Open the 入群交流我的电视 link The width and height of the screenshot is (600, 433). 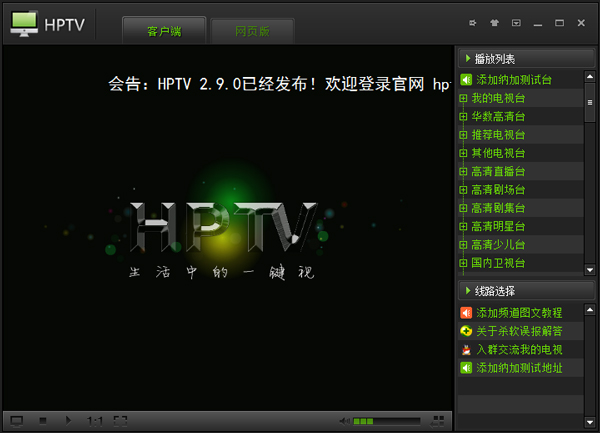(519, 350)
